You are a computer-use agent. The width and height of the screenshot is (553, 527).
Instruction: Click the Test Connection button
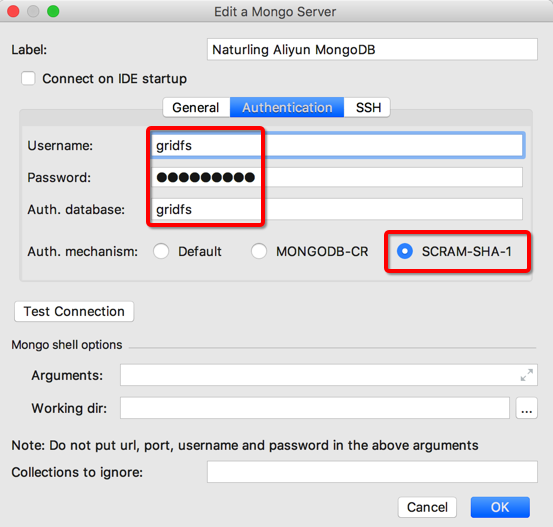74,311
